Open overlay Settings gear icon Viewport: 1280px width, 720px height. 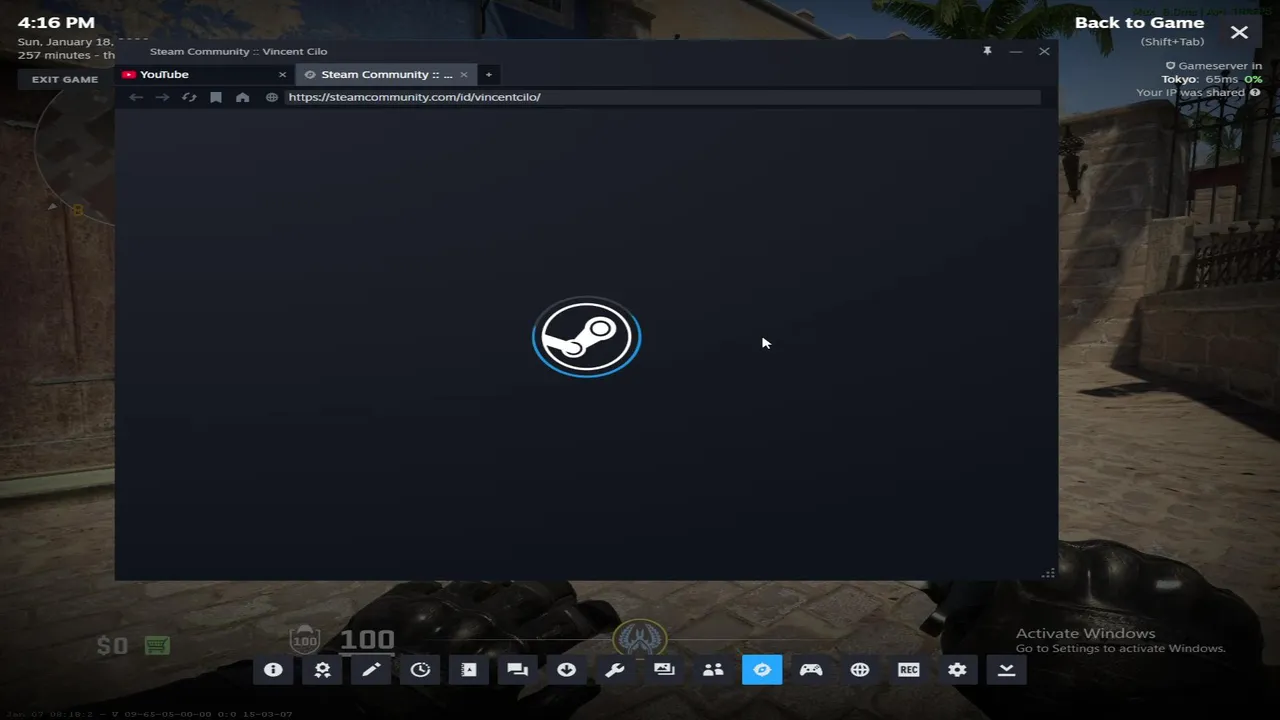point(957,670)
